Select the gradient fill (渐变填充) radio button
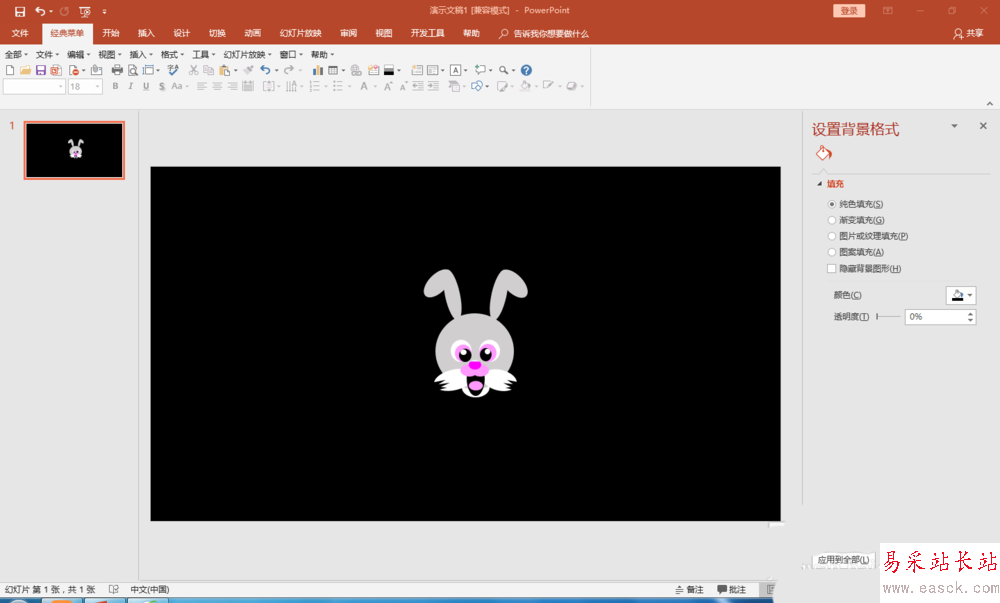The width and height of the screenshot is (1000, 603). 831,220
